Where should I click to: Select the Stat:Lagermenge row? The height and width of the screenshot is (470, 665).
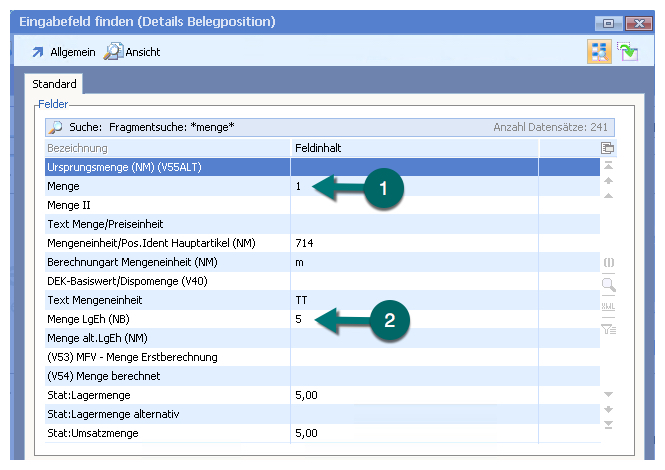[166, 396]
